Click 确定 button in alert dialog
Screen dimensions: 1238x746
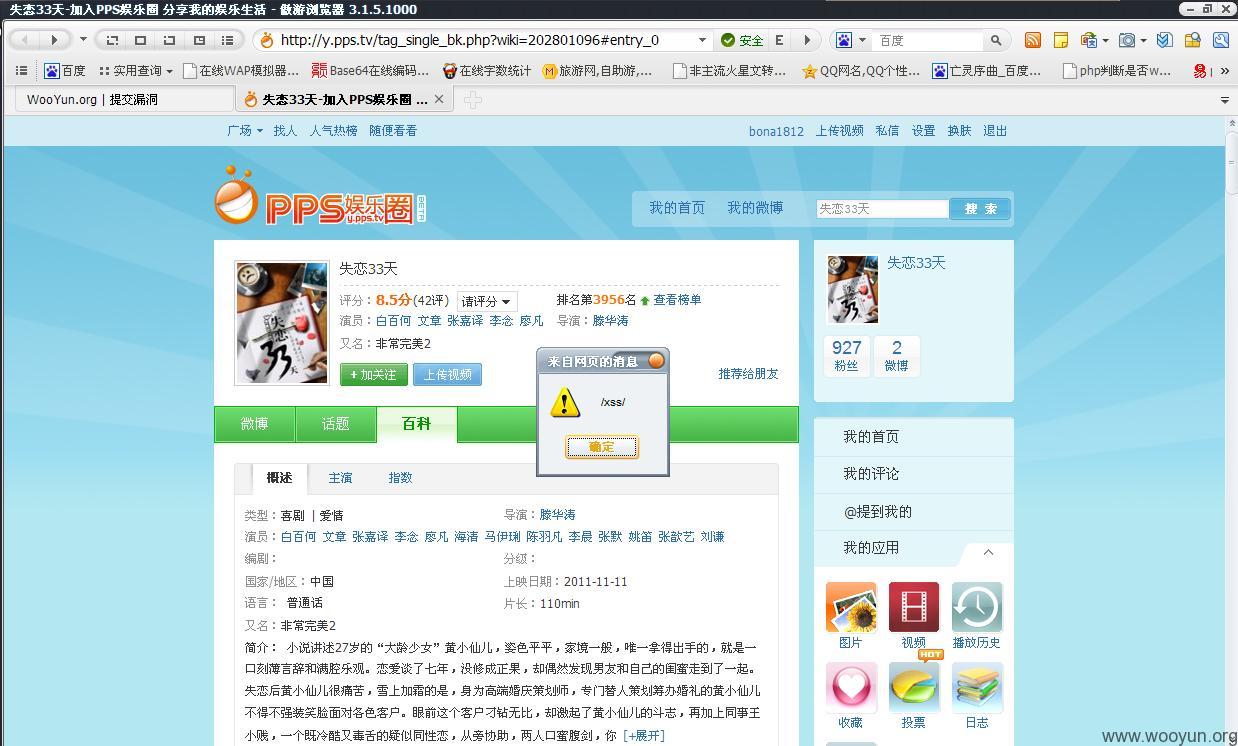pyautogui.click(x=602, y=446)
